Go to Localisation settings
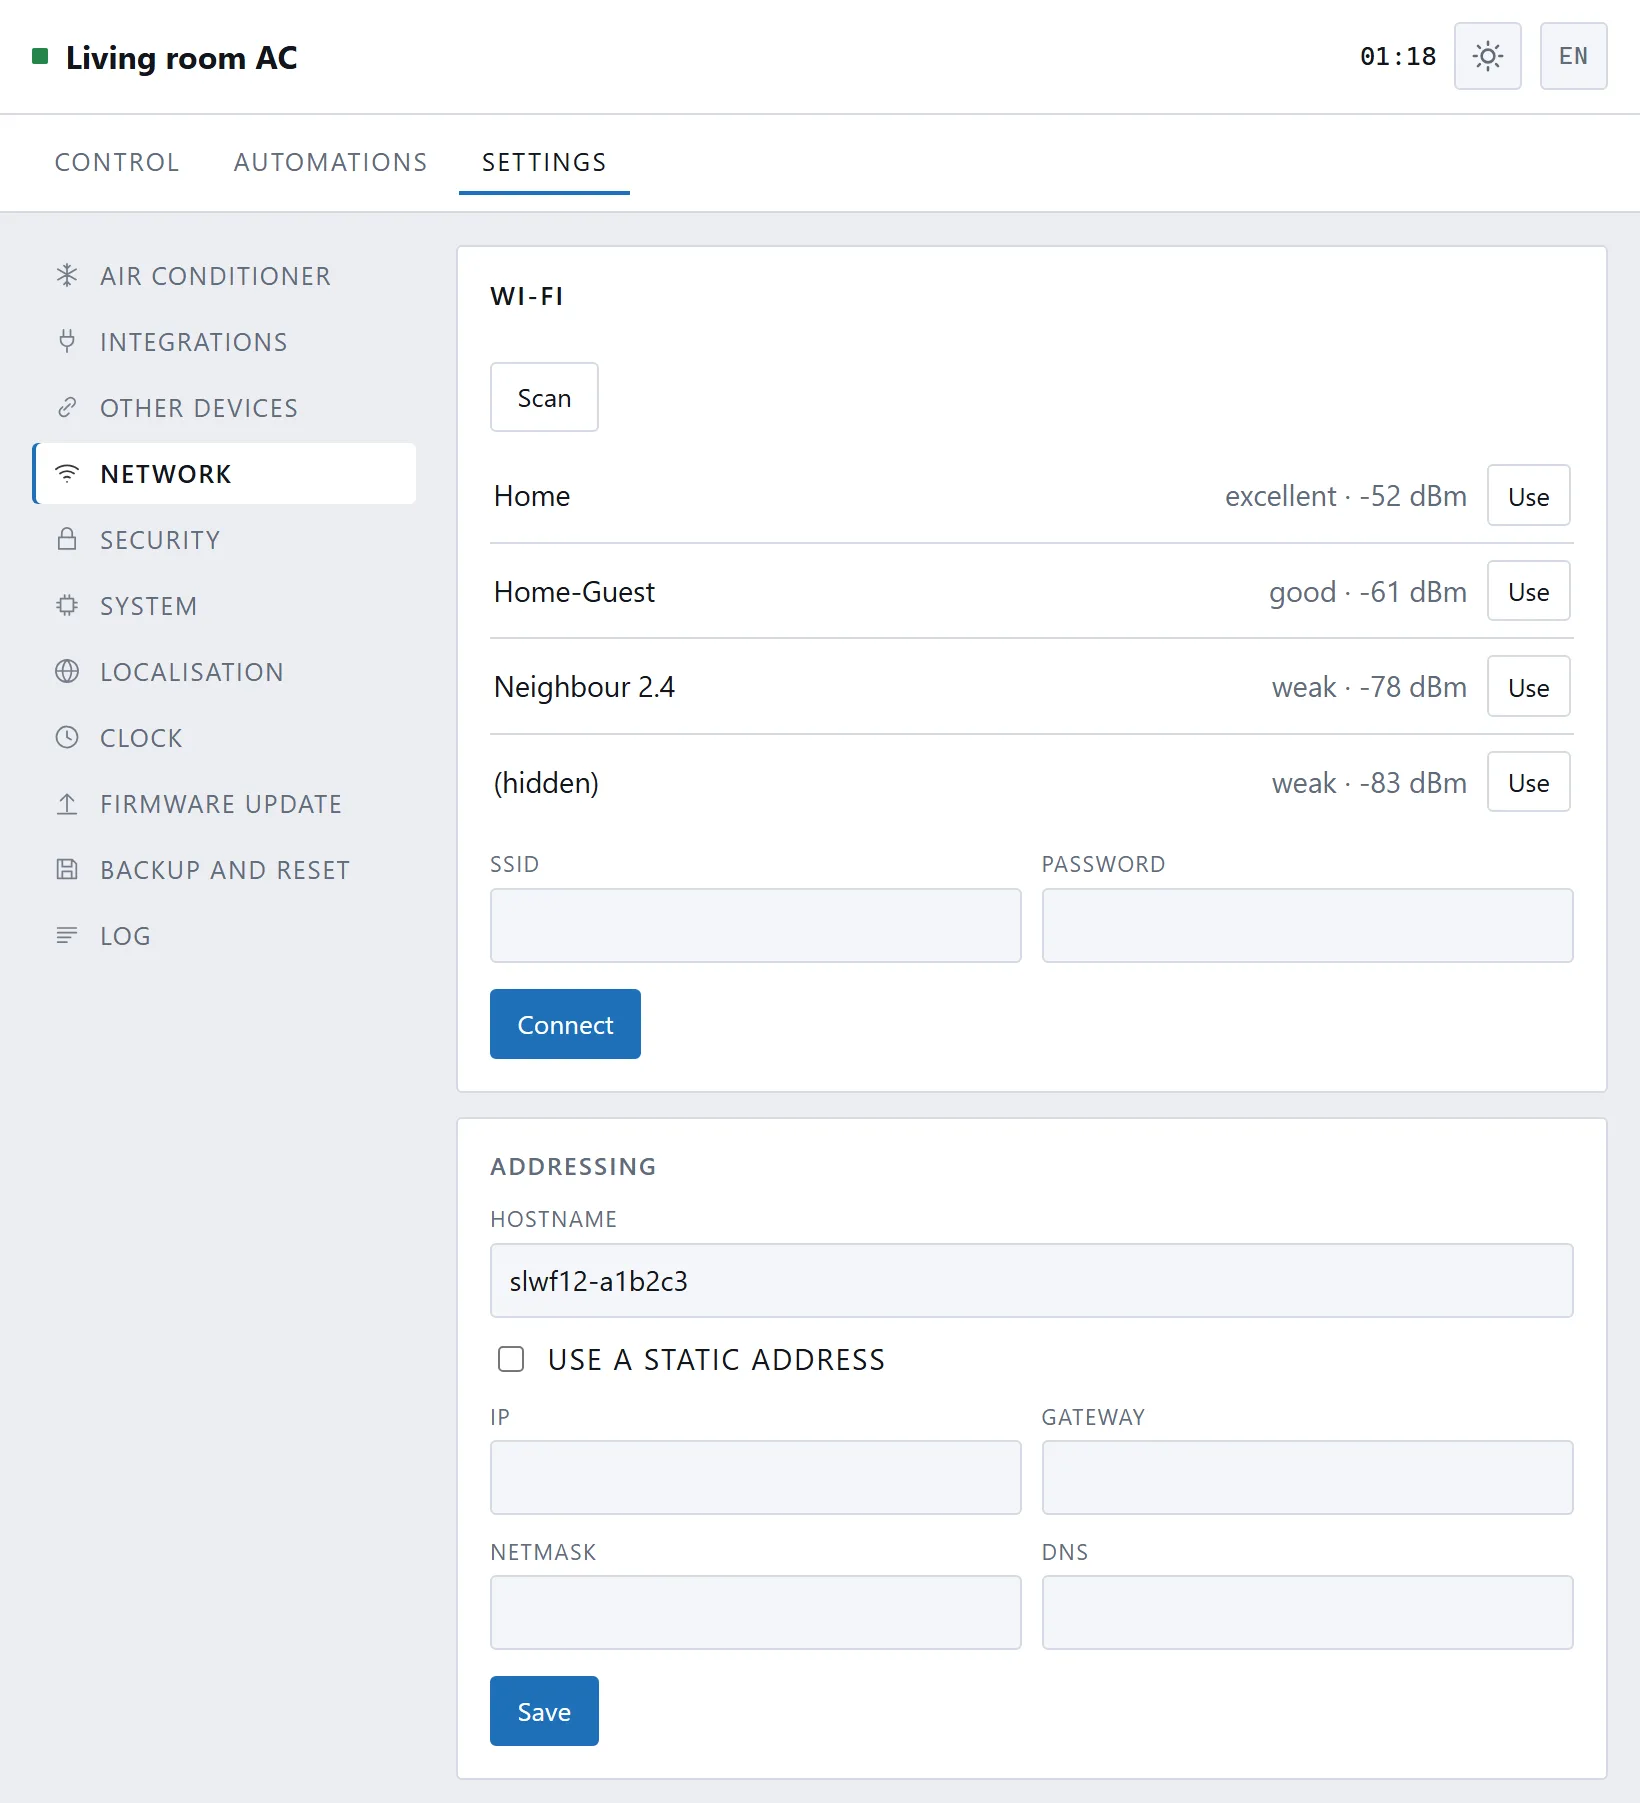Image resolution: width=1640 pixels, height=1803 pixels. point(224,671)
